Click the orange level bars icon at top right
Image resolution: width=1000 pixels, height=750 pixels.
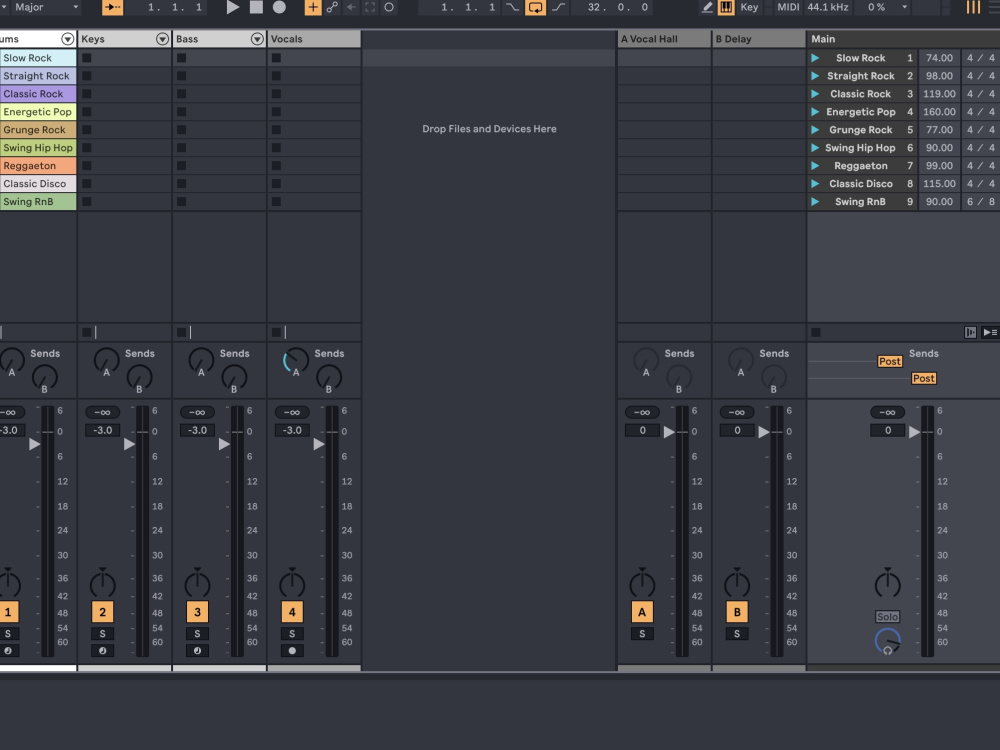(x=973, y=7)
